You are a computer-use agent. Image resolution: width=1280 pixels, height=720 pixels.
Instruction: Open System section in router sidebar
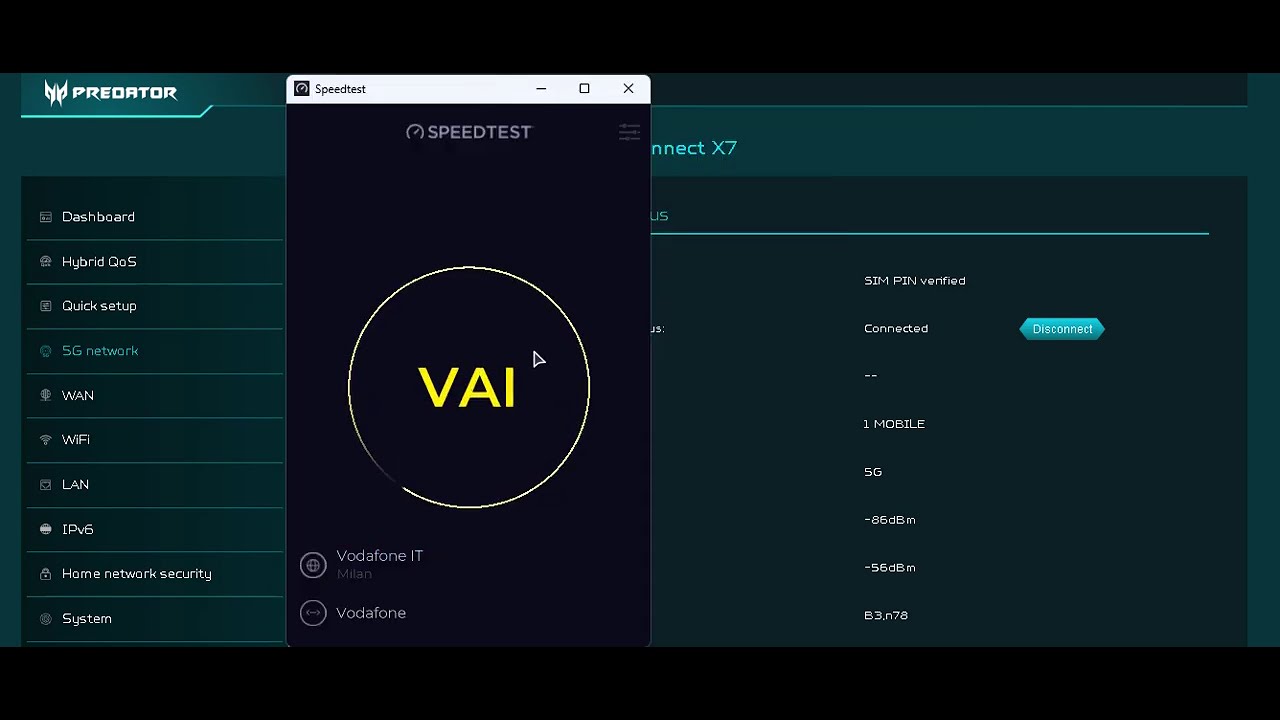pyautogui.click(x=87, y=619)
